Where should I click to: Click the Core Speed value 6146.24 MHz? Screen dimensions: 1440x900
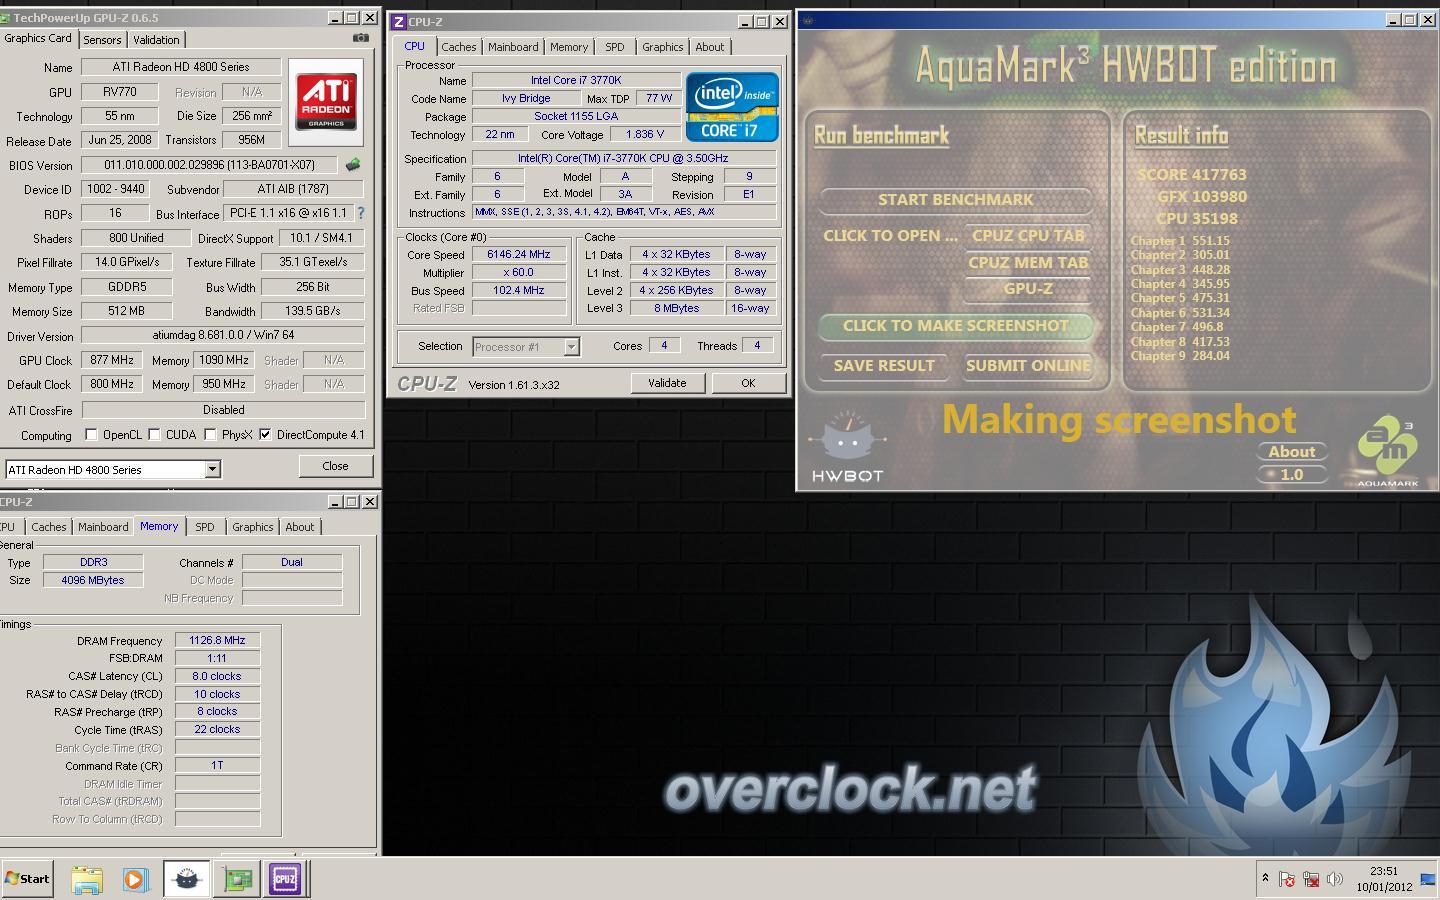519,254
